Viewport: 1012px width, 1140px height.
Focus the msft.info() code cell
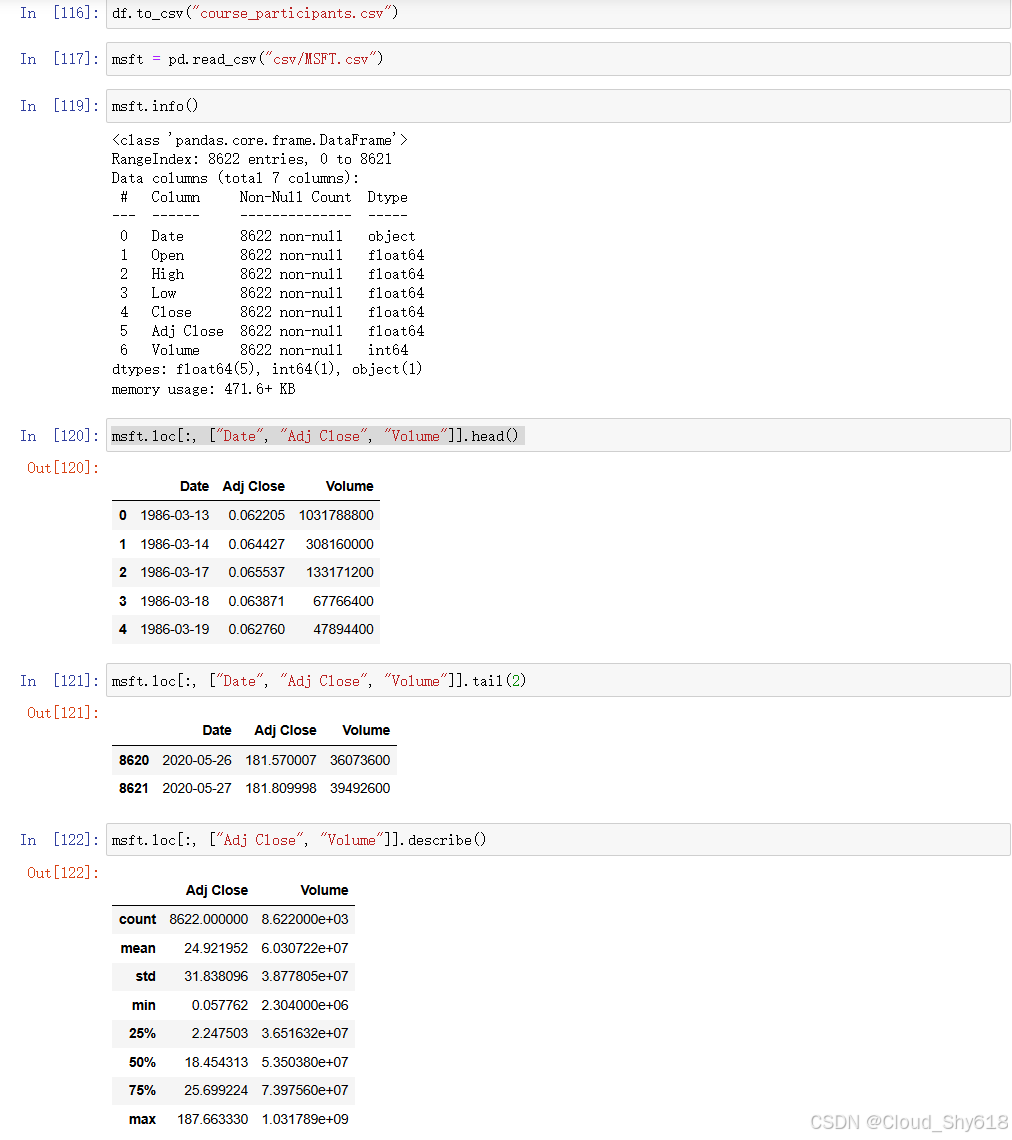pyautogui.click(x=558, y=106)
